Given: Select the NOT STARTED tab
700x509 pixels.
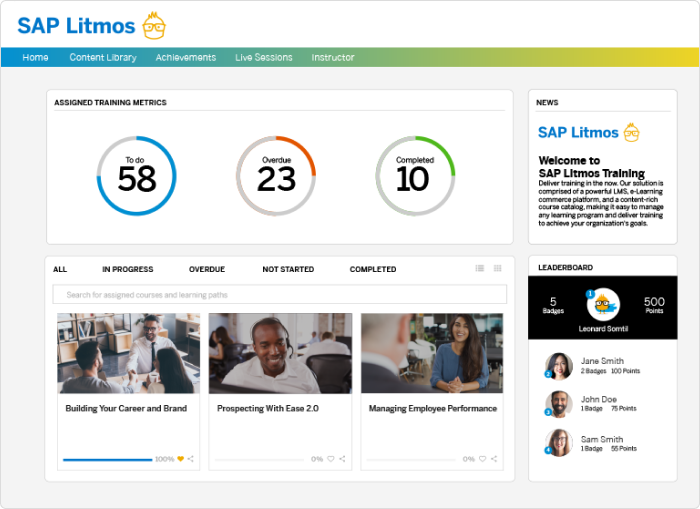Looking at the screenshot, I should pos(288,269).
